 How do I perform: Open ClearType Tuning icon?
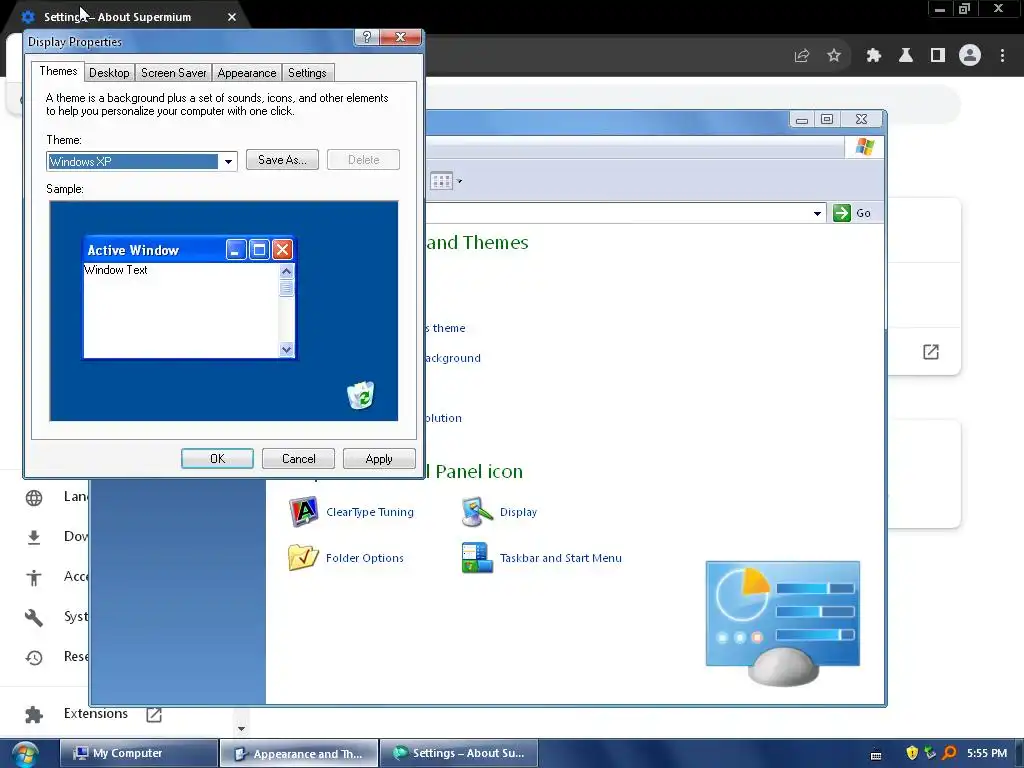(303, 511)
